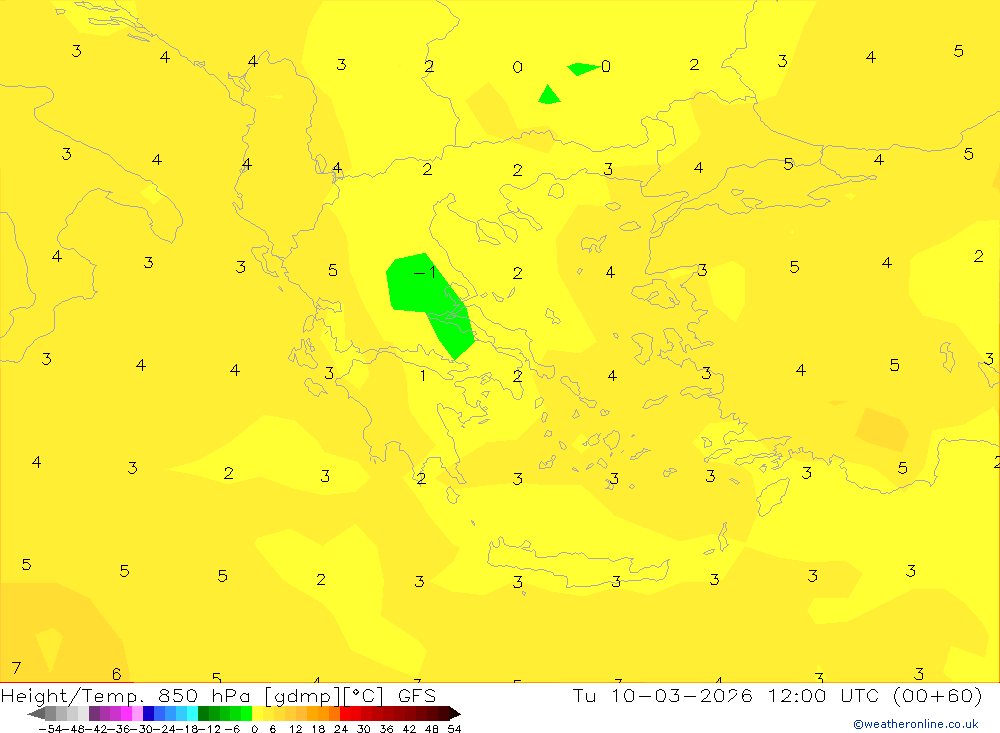Image resolution: width=1000 pixels, height=733 pixels.
Task: Click the '-54' legend scale label
Action: point(50,729)
